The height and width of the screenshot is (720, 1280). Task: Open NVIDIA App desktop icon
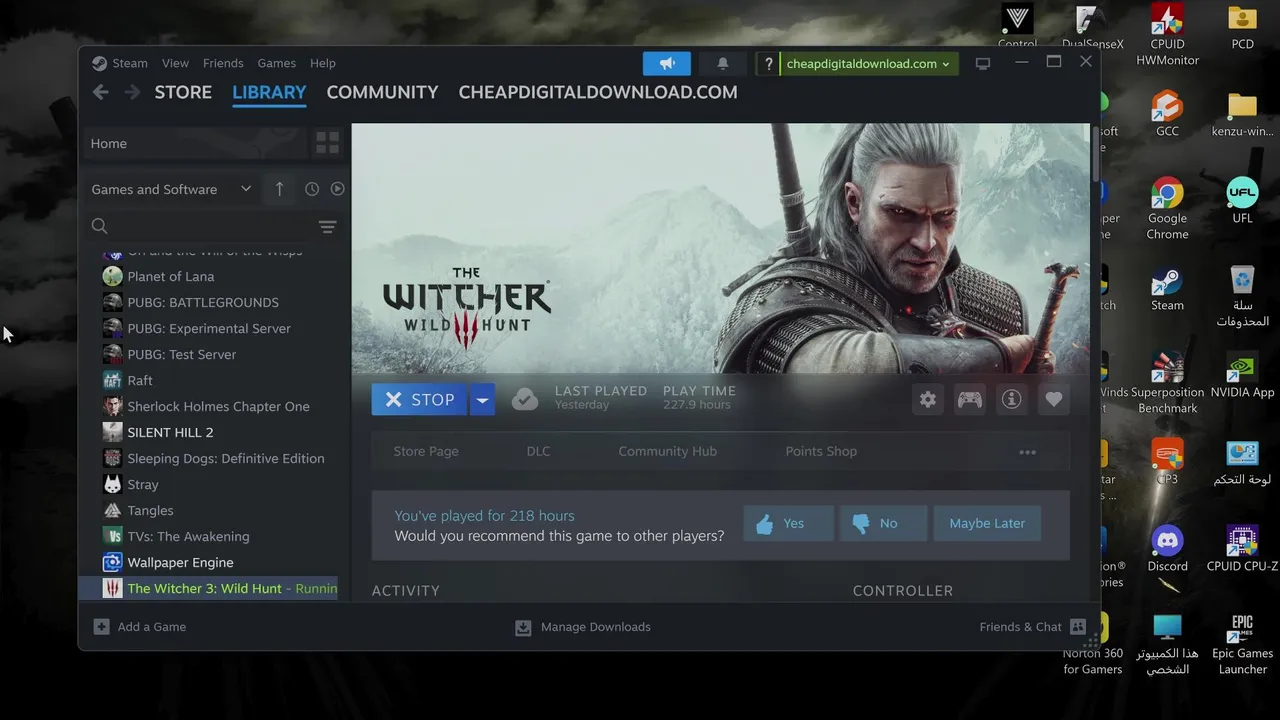(1242, 375)
